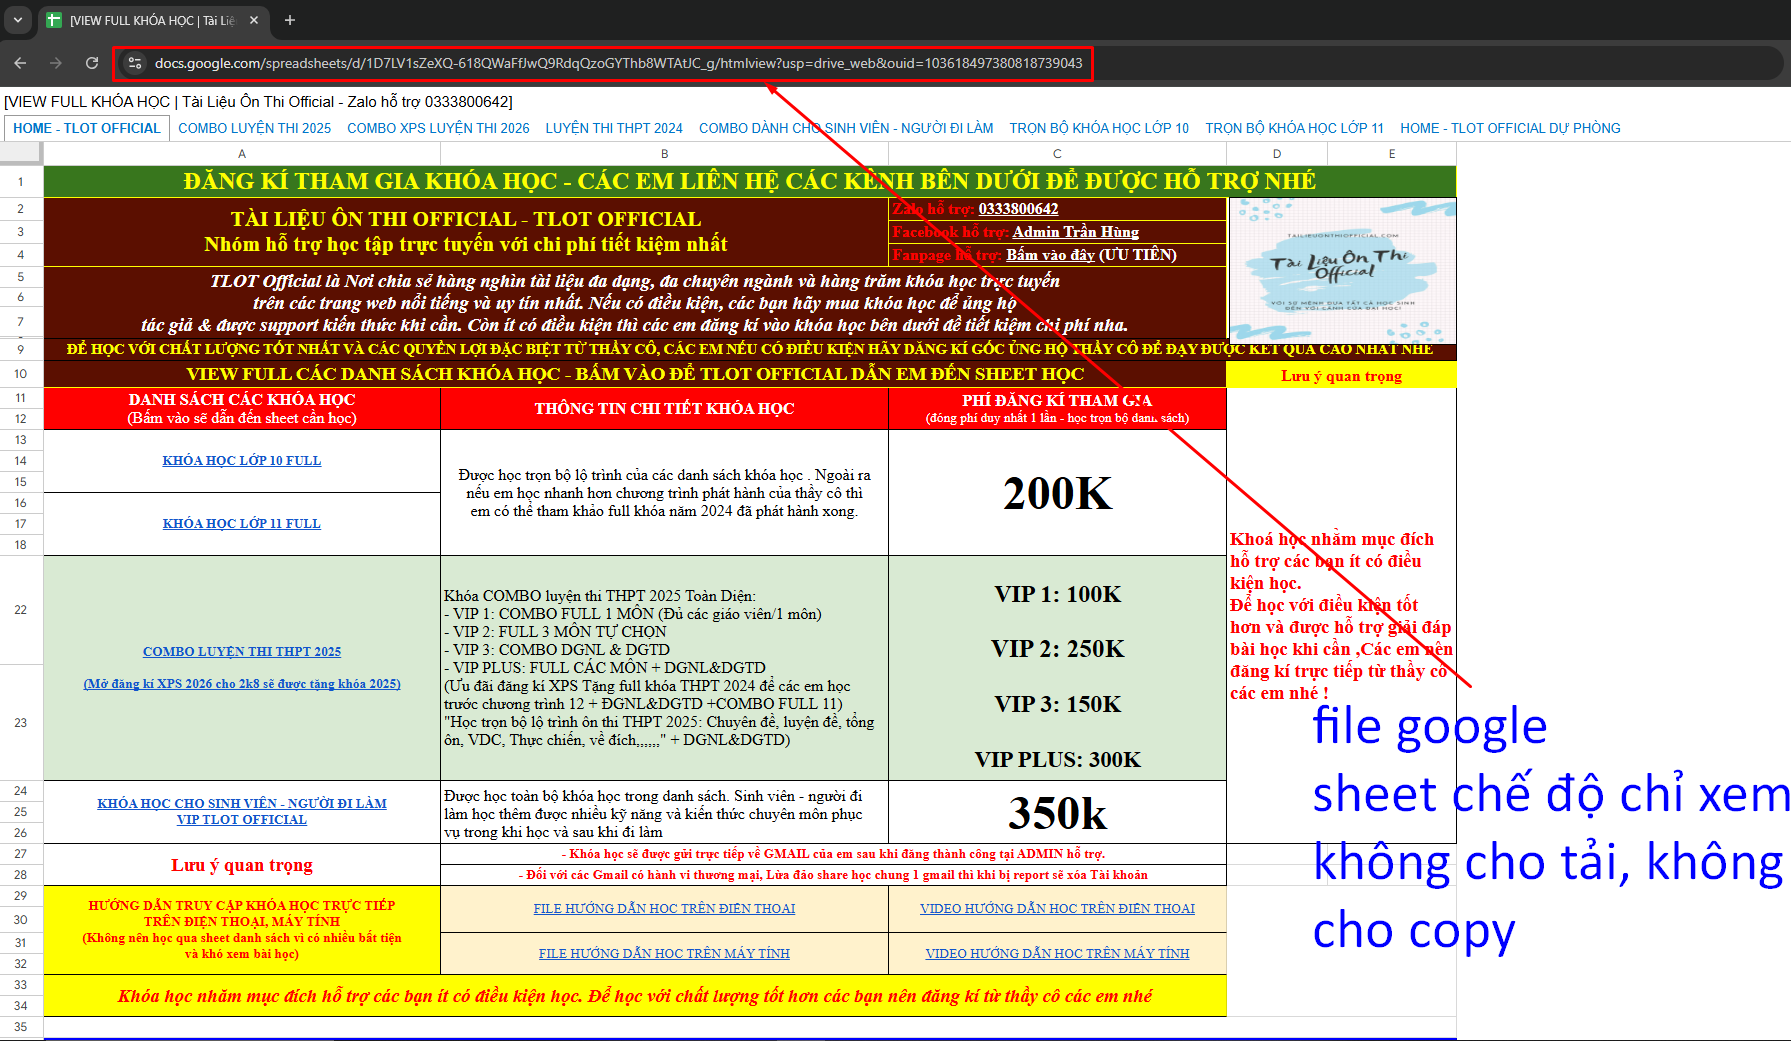Screen dimensions: 1791x1041
Task: Click column A header
Action: tap(242, 154)
